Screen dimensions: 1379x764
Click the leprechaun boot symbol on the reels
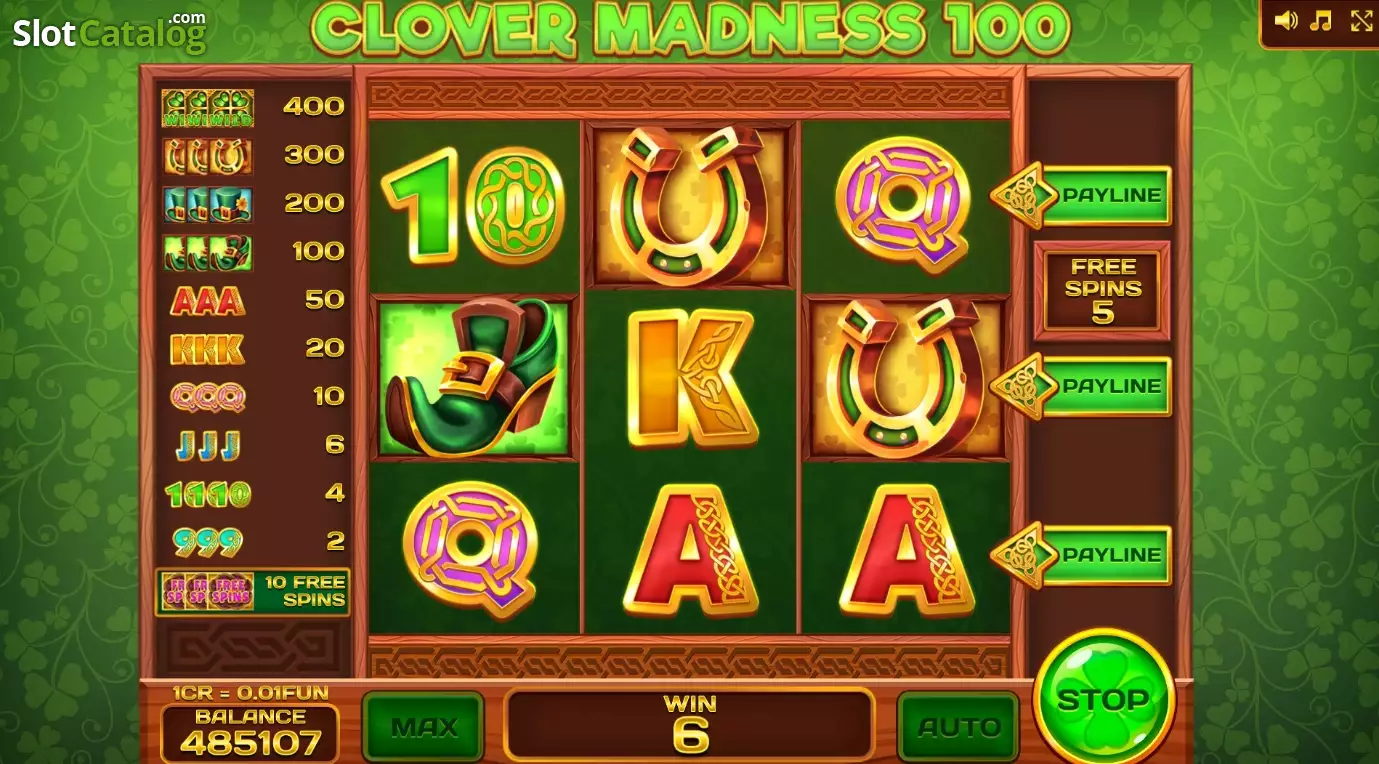pos(474,378)
